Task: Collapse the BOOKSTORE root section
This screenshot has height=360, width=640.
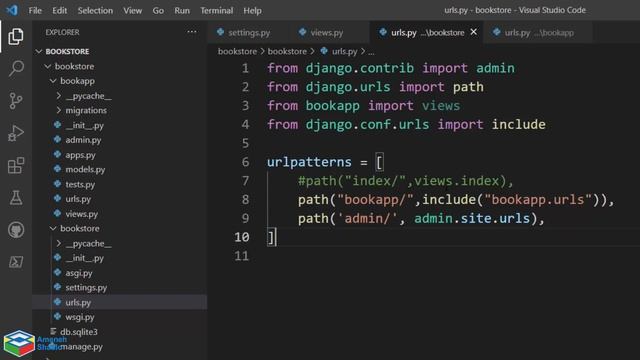Action: point(39,51)
